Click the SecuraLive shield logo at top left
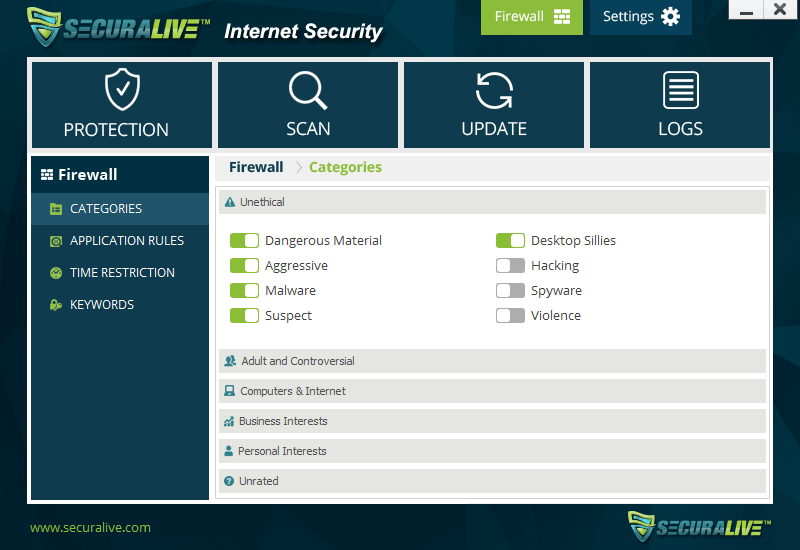 [44, 28]
